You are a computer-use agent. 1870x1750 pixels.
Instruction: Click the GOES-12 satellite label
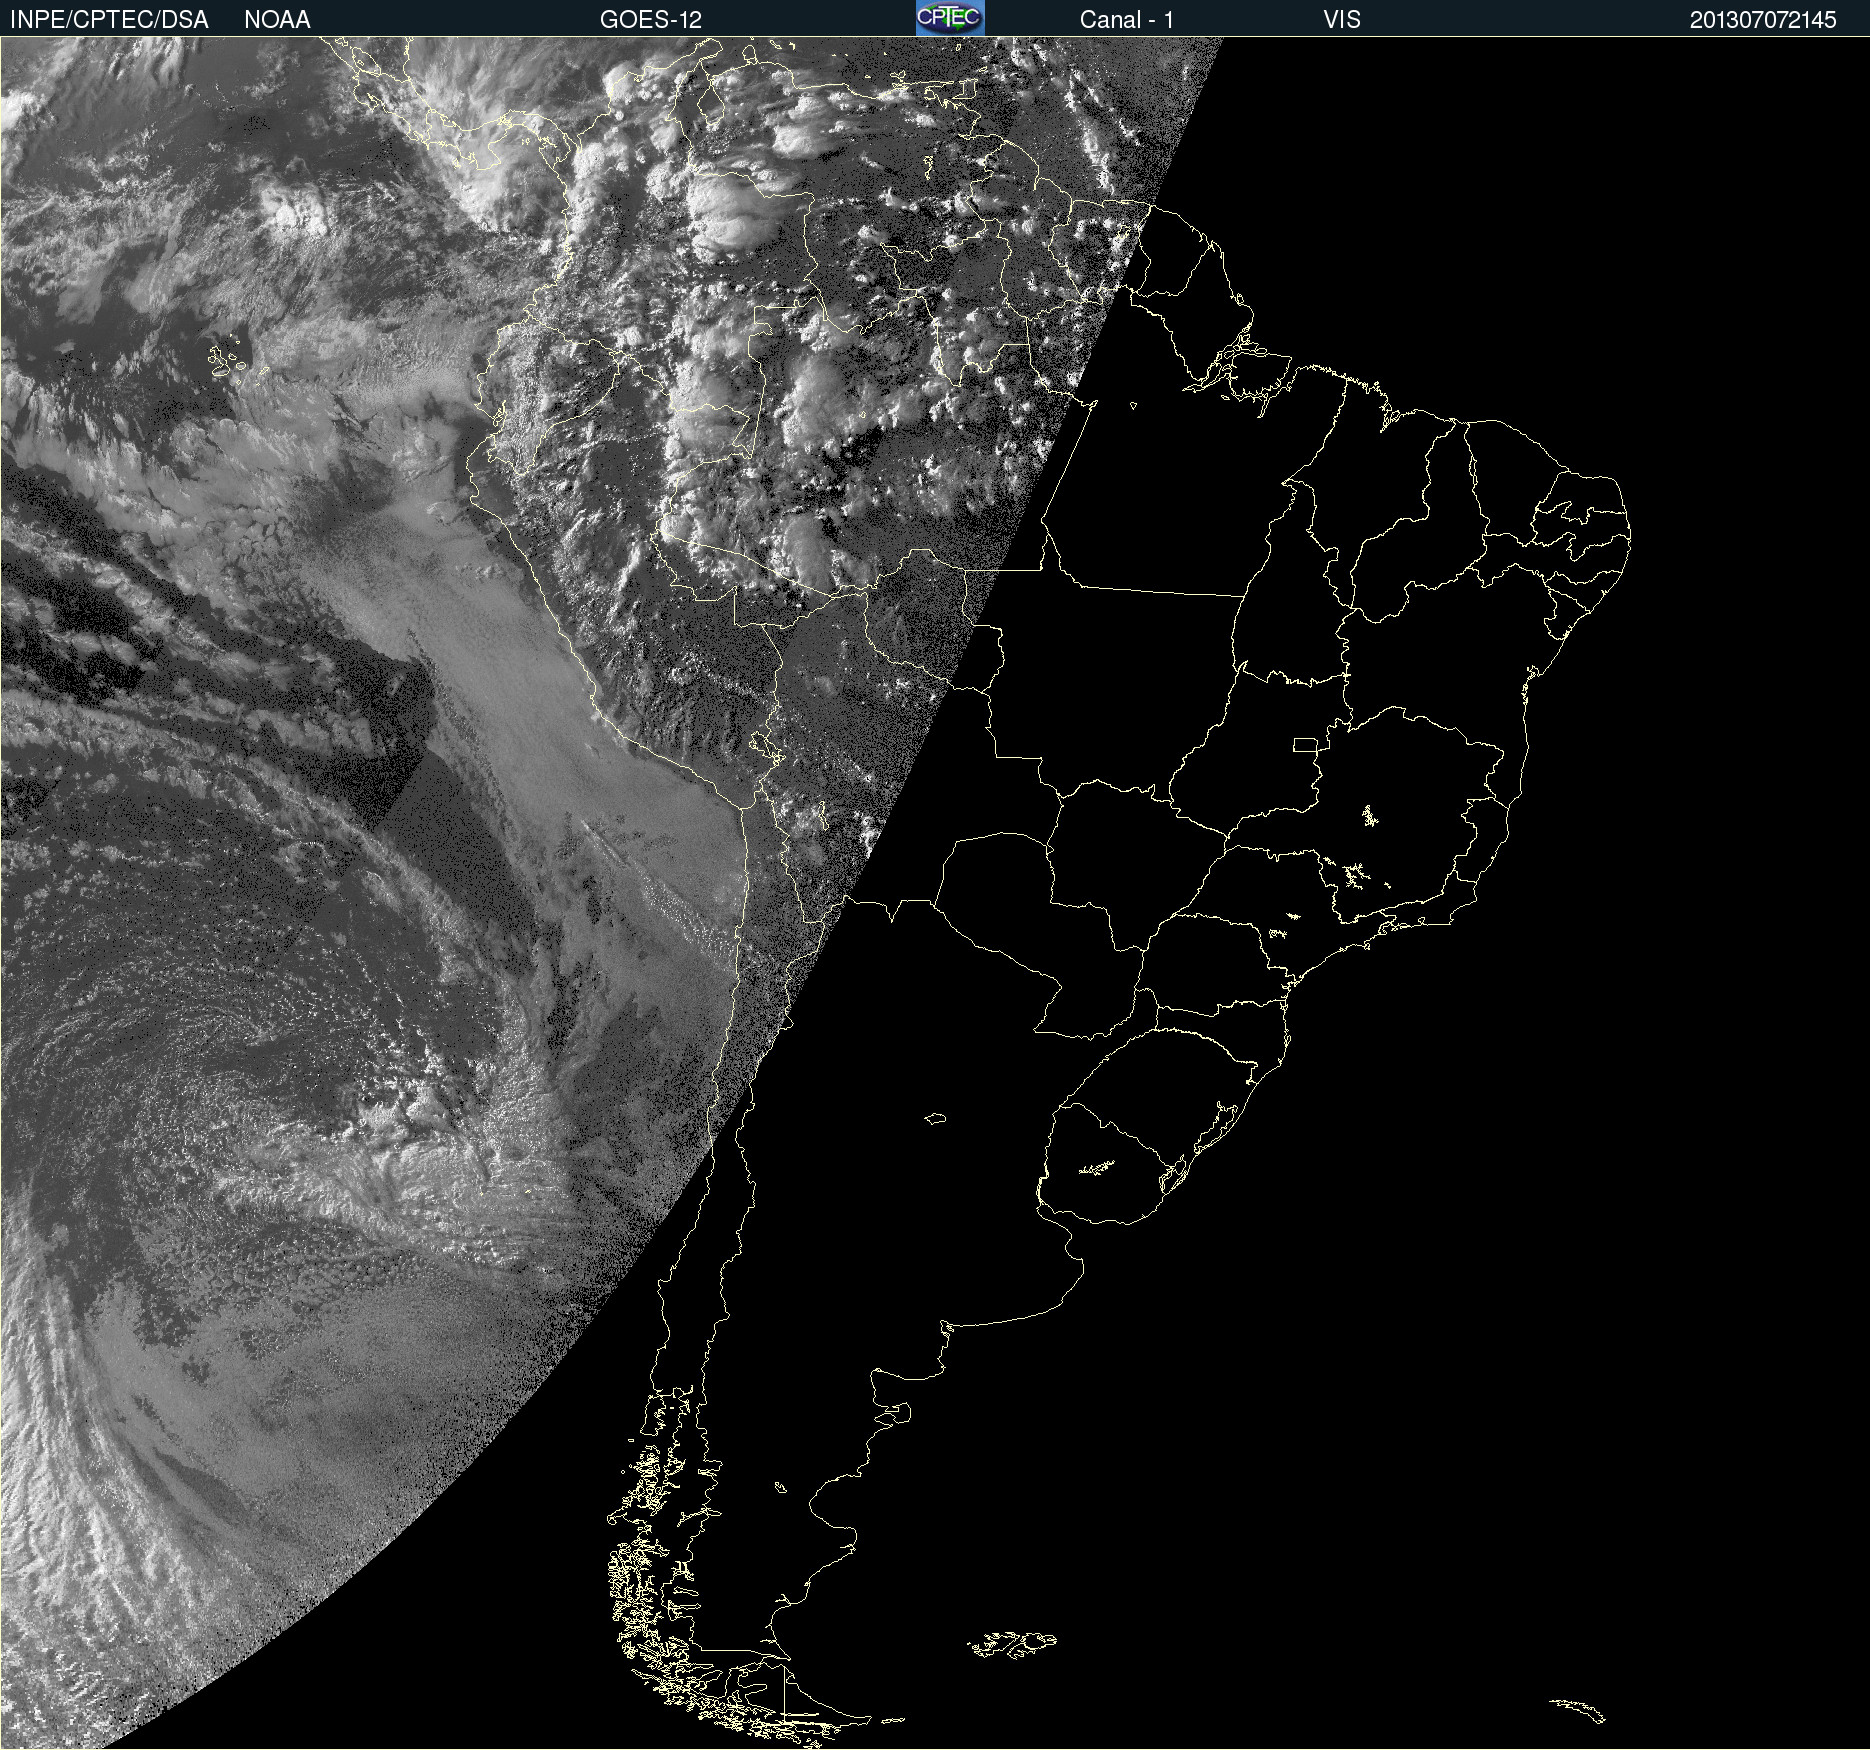click(651, 20)
